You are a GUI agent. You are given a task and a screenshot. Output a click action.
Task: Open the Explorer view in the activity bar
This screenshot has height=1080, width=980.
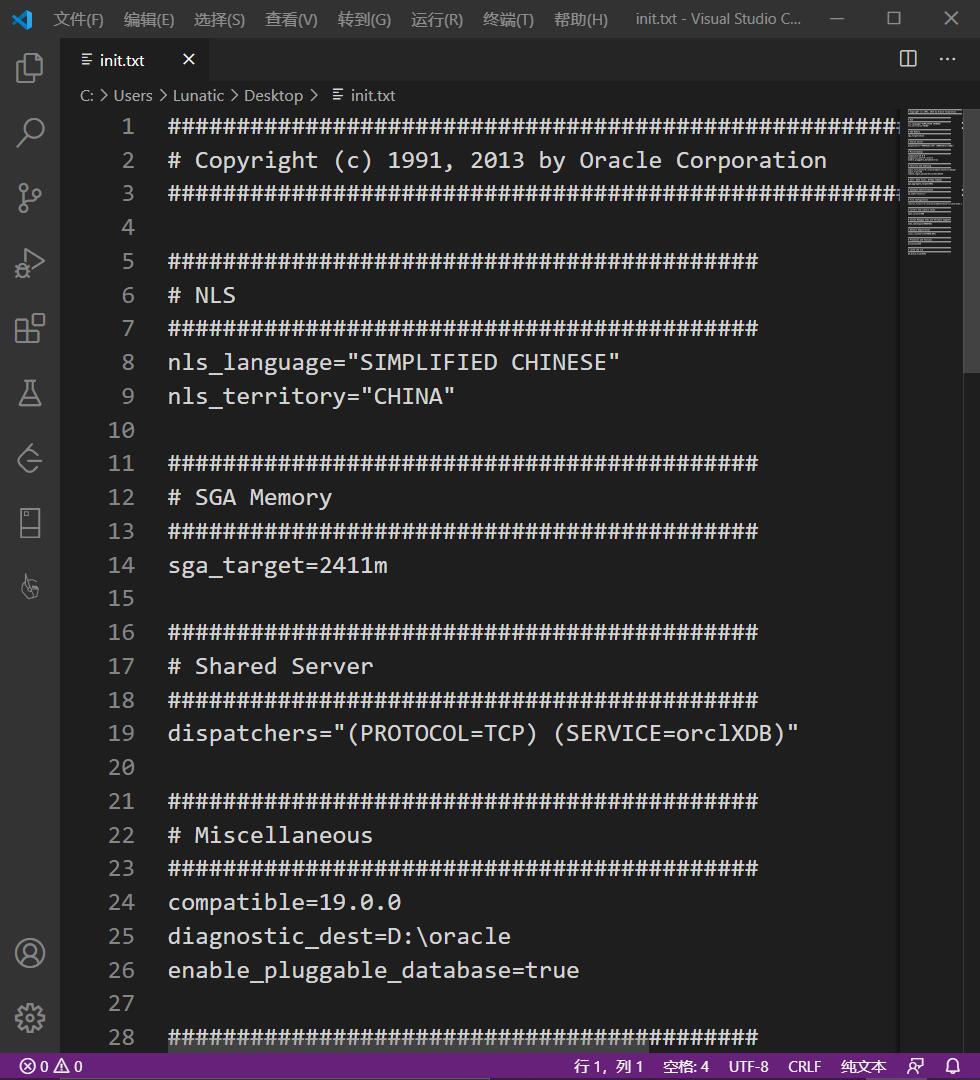[29, 67]
